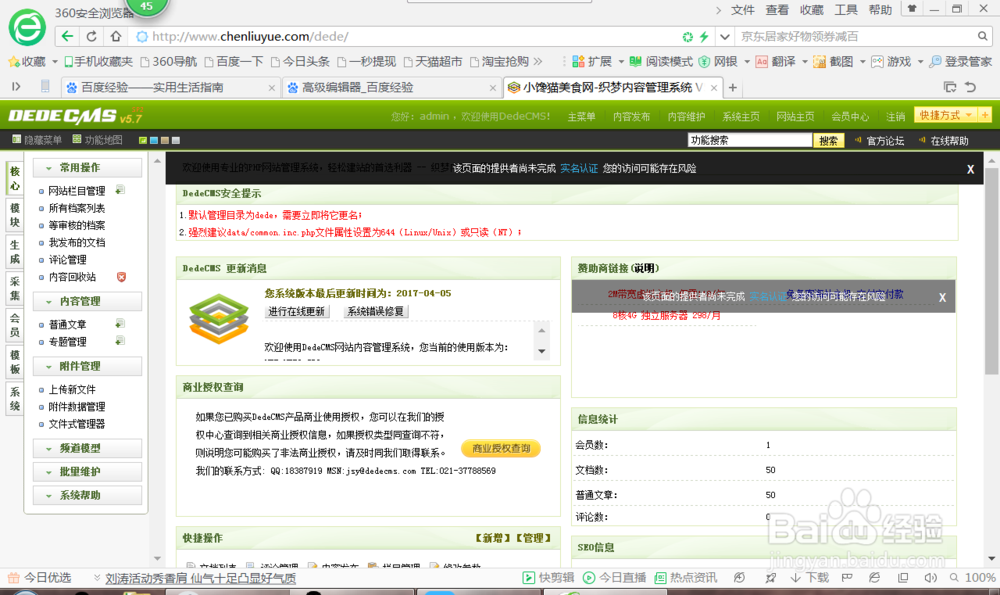Open the 快捷方式 dropdown
This screenshot has height=595, width=1000.
pos(945,115)
